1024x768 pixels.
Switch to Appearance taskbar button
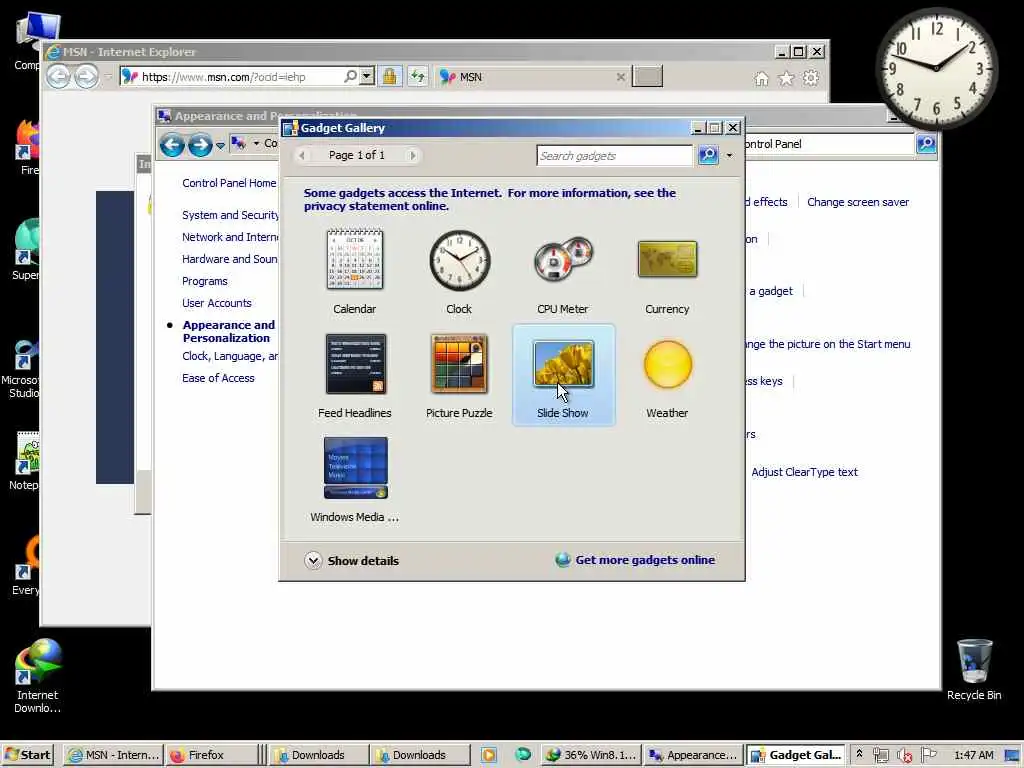pyautogui.click(x=694, y=755)
